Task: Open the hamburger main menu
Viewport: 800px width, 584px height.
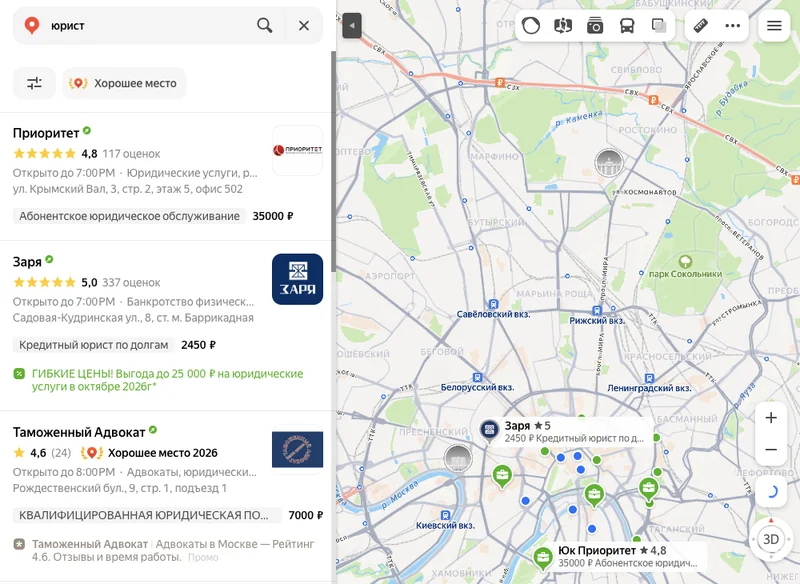Action: tap(774, 26)
